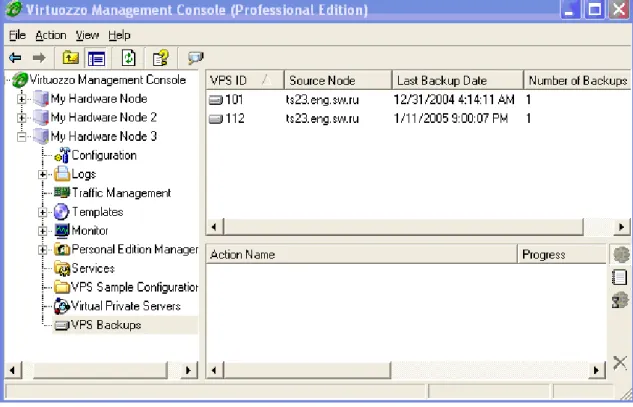Click the Services folder icon
The height and width of the screenshot is (407, 633).
tap(62, 268)
